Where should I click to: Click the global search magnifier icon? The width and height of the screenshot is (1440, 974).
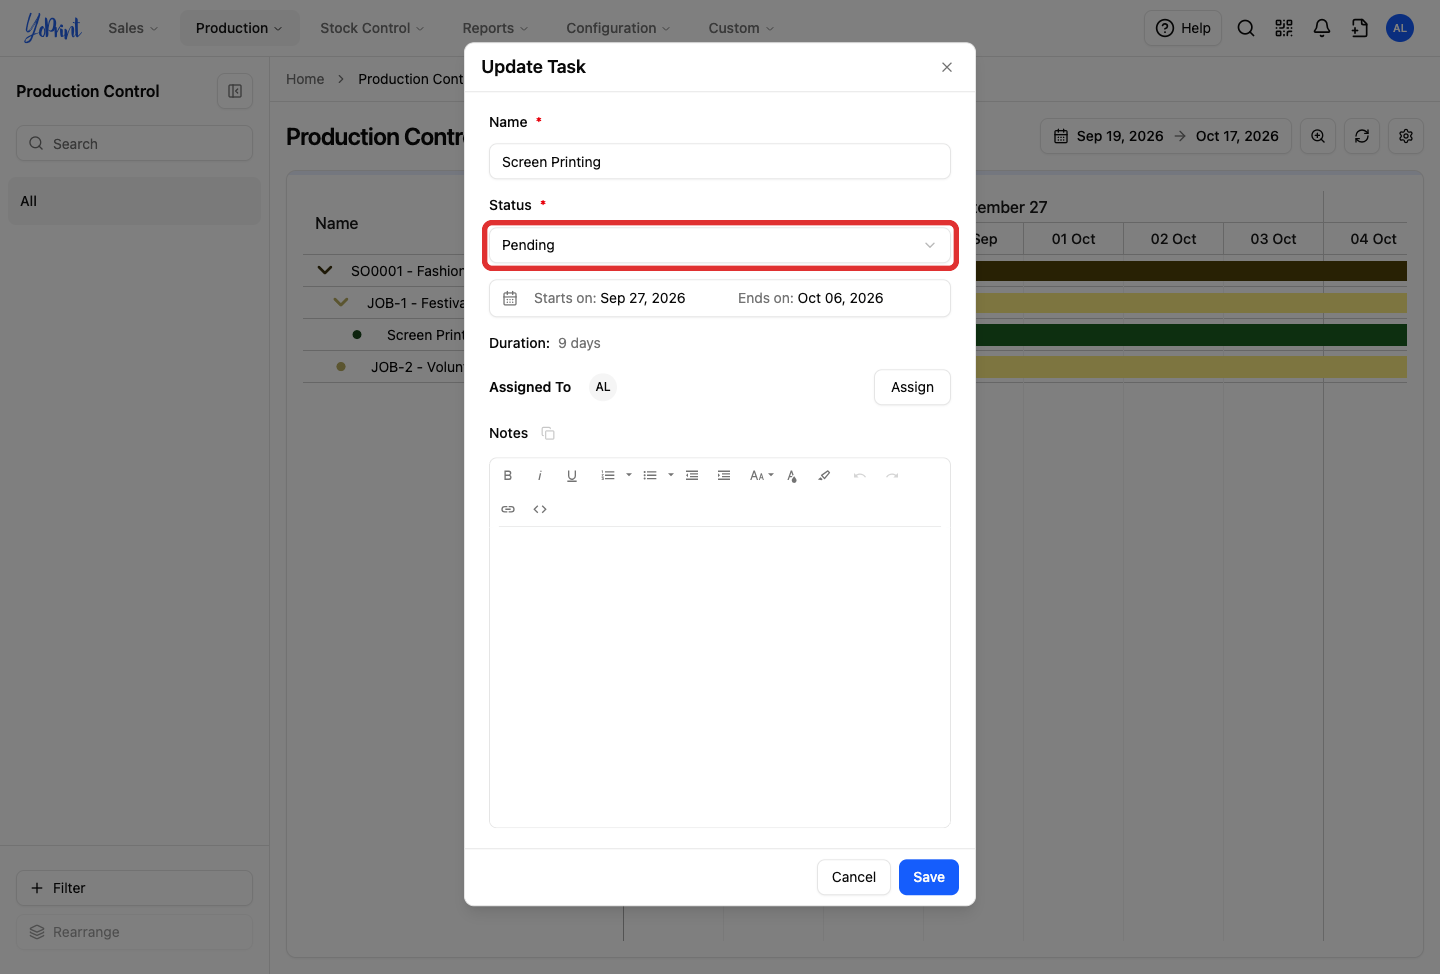(1246, 28)
